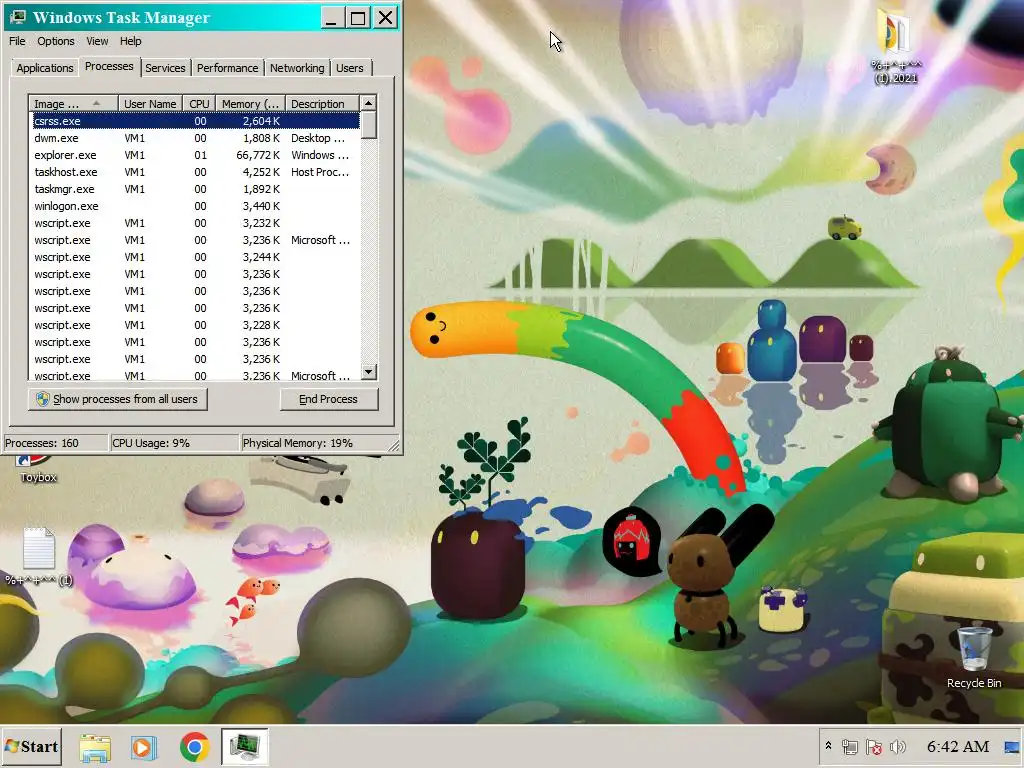Open the Start menu
The width and height of the screenshot is (1024, 768).
click(31, 746)
